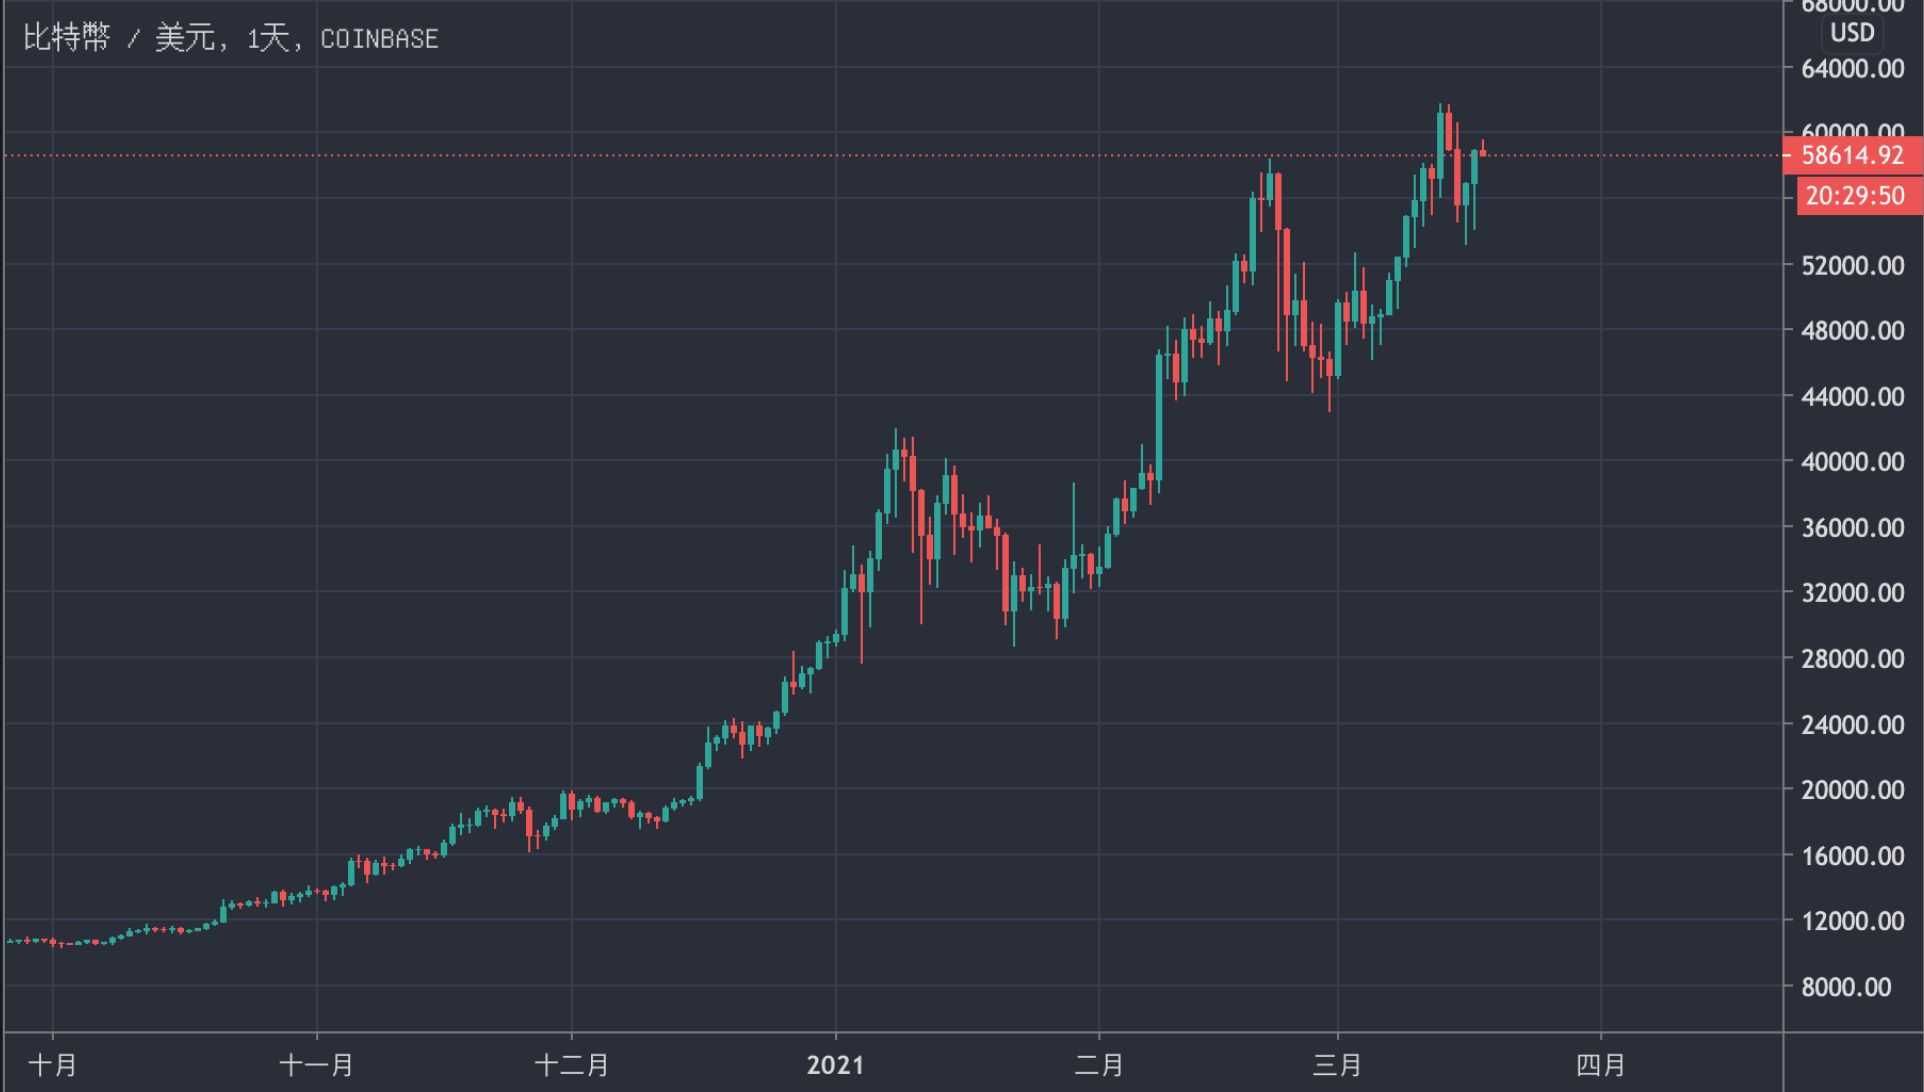
Task: Click the 1天 interval text in title
Action: click(x=267, y=39)
